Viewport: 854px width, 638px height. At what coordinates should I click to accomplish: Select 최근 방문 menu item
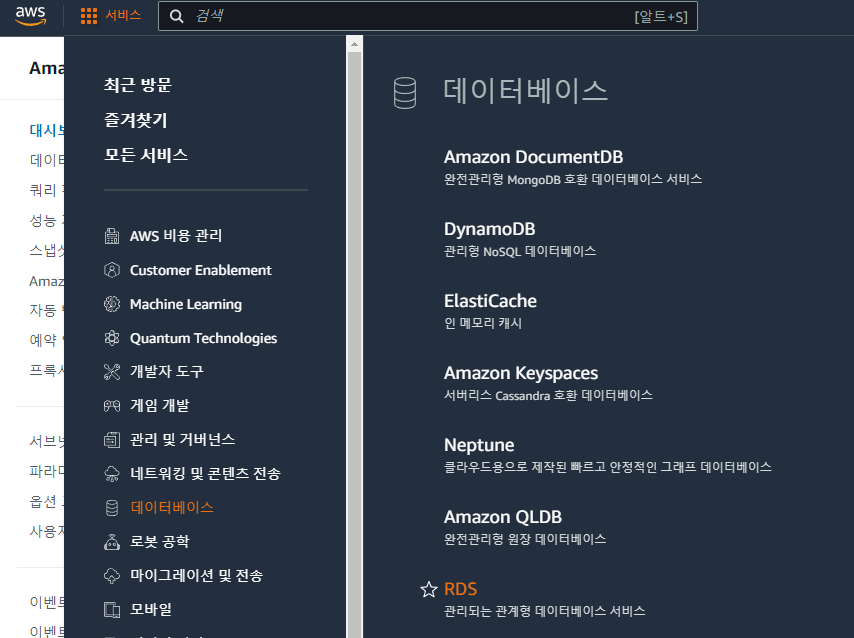(x=138, y=85)
